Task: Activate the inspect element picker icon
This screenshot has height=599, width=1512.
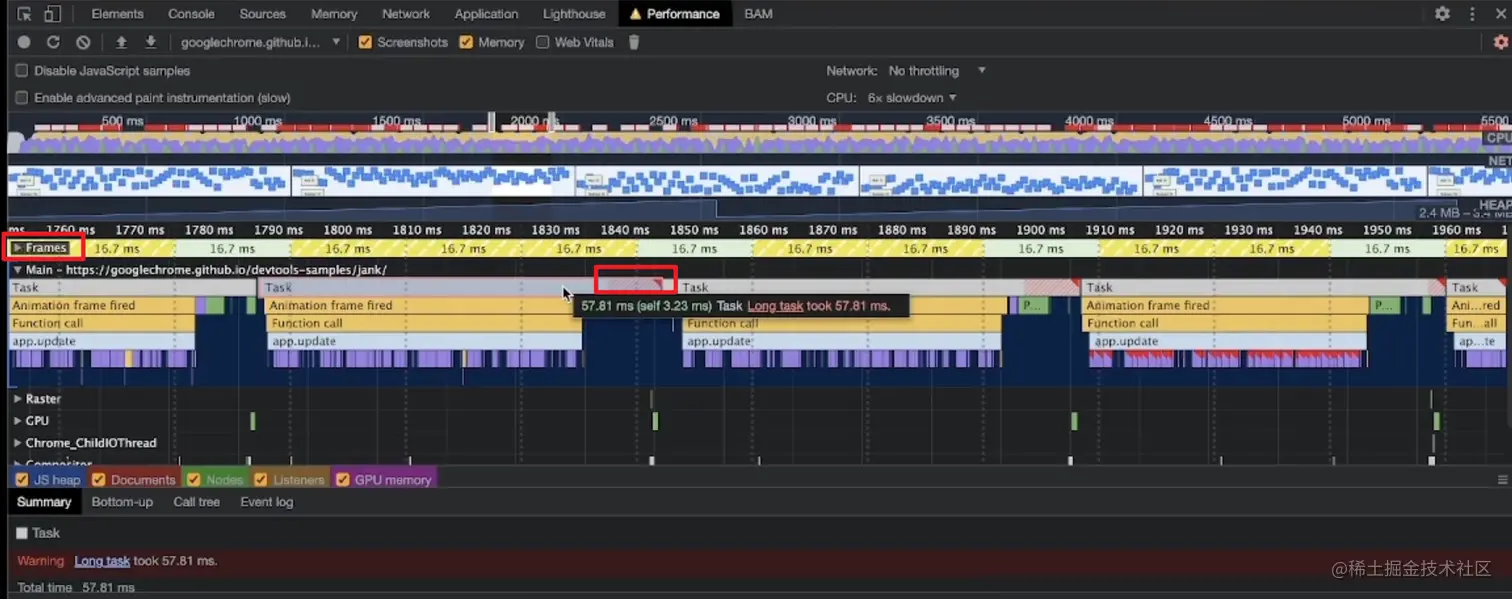Action: (25, 14)
